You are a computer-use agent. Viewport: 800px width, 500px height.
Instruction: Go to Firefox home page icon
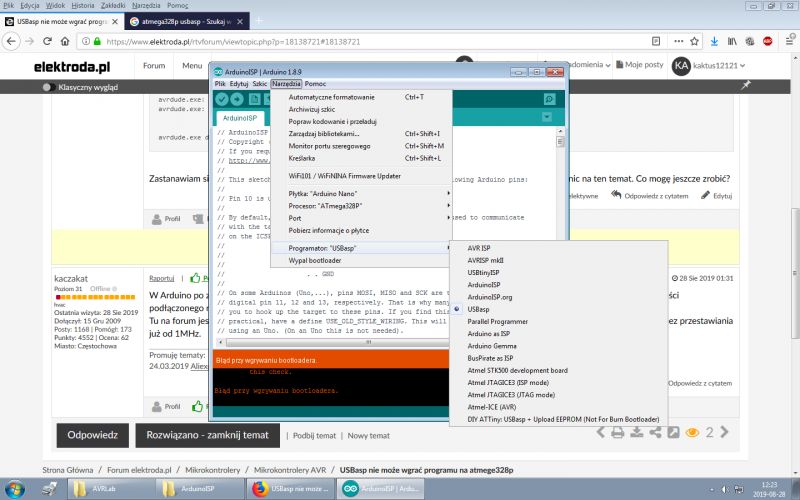pyautogui.click(x=65, y=41)
